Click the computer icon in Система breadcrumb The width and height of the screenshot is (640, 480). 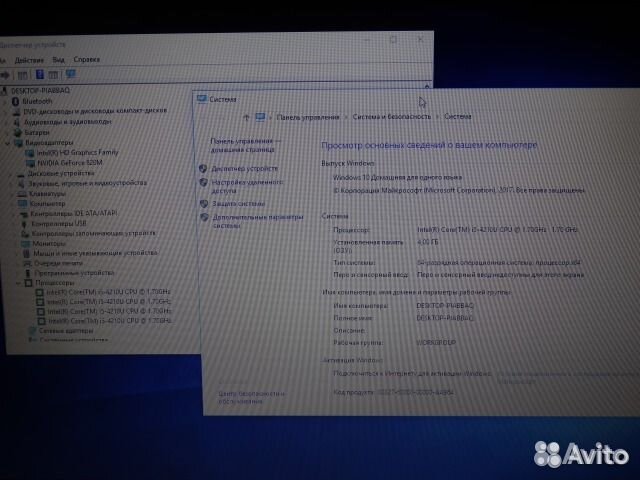pos(260,117)
